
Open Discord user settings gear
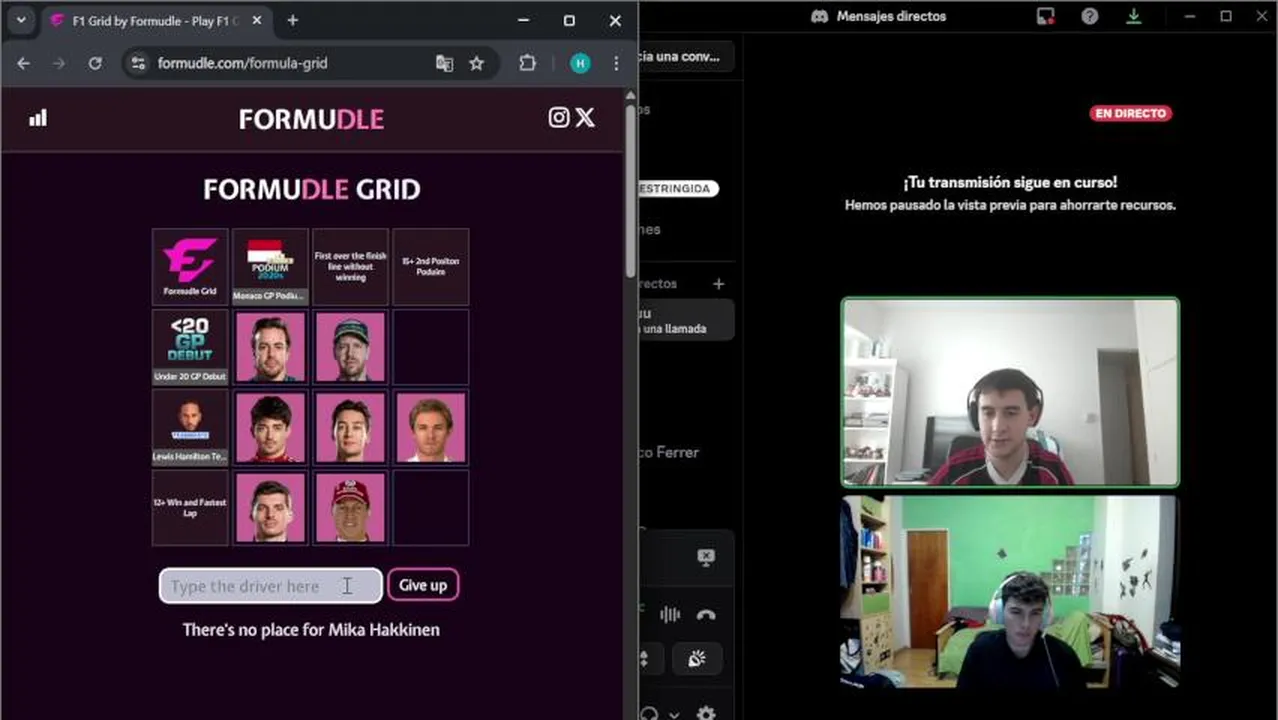tap(706, 714)
